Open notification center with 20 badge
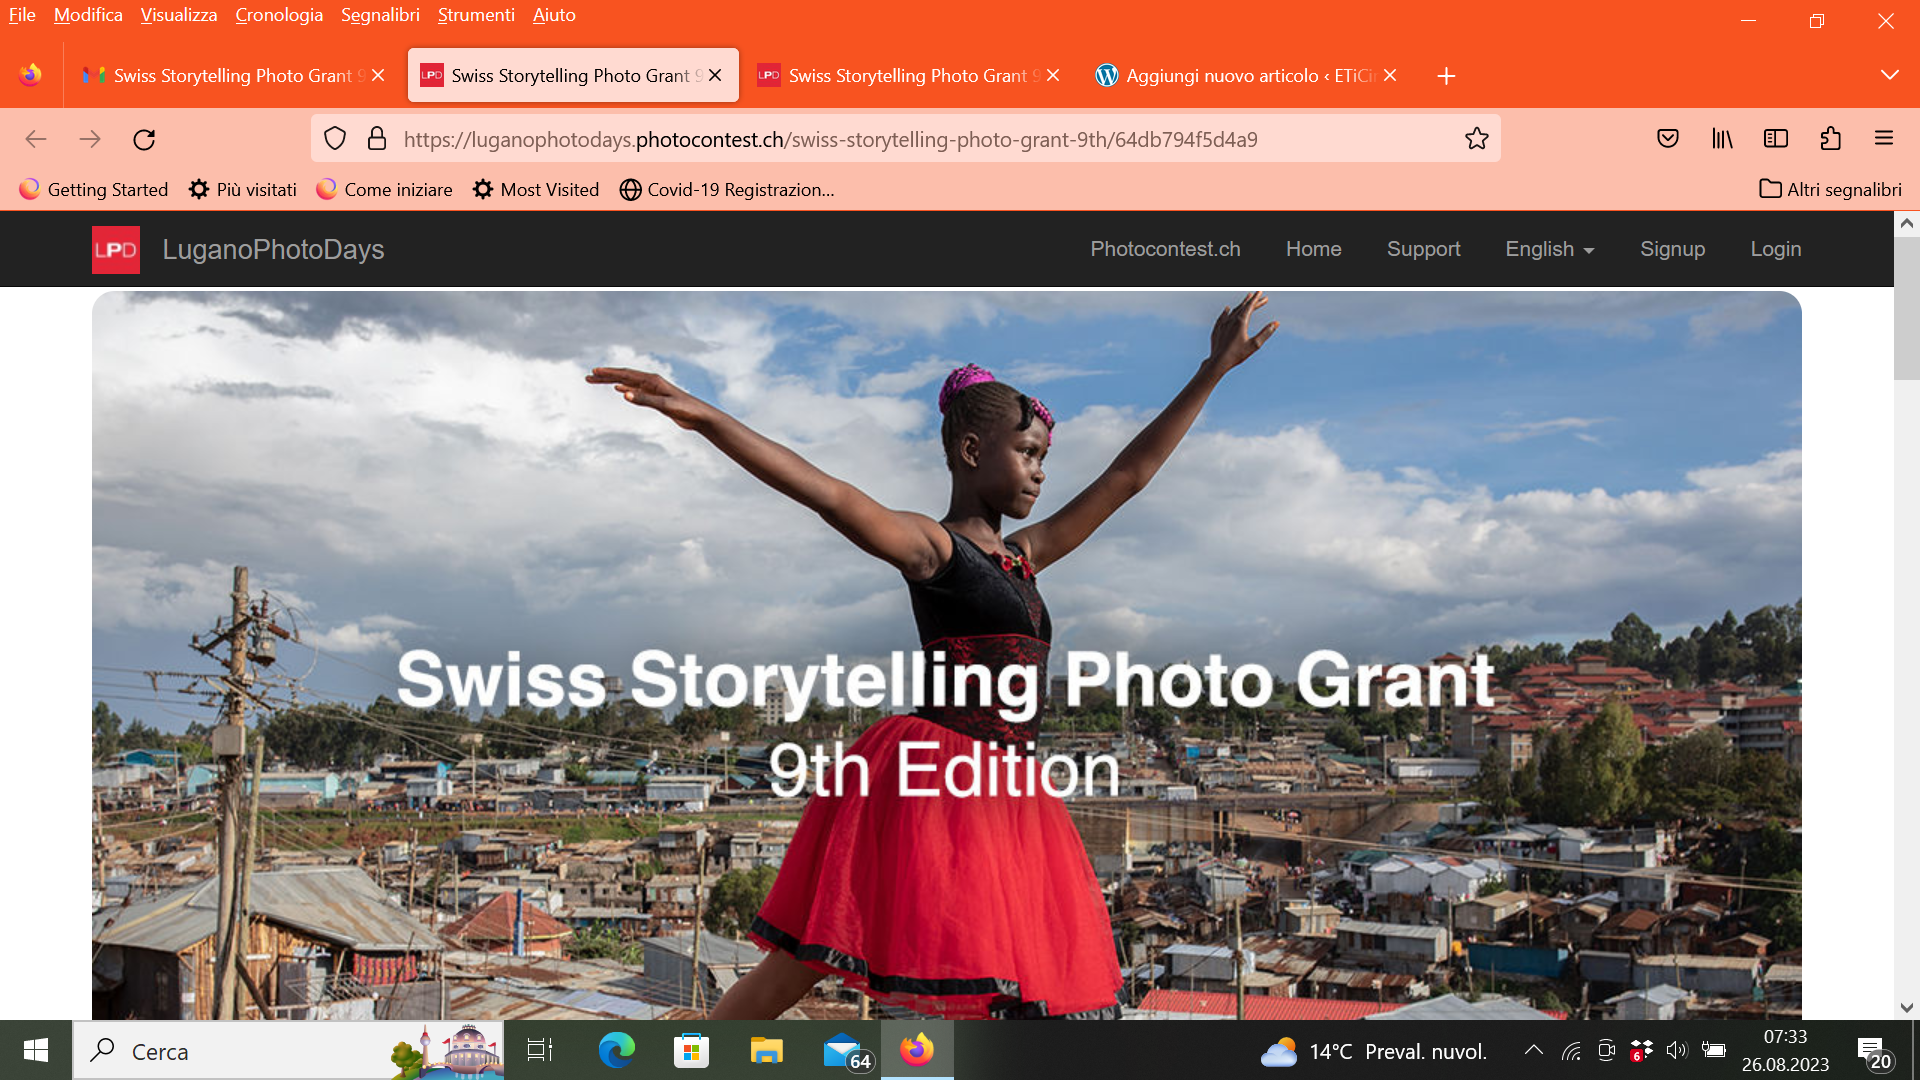 [x=1875, y=1052]
